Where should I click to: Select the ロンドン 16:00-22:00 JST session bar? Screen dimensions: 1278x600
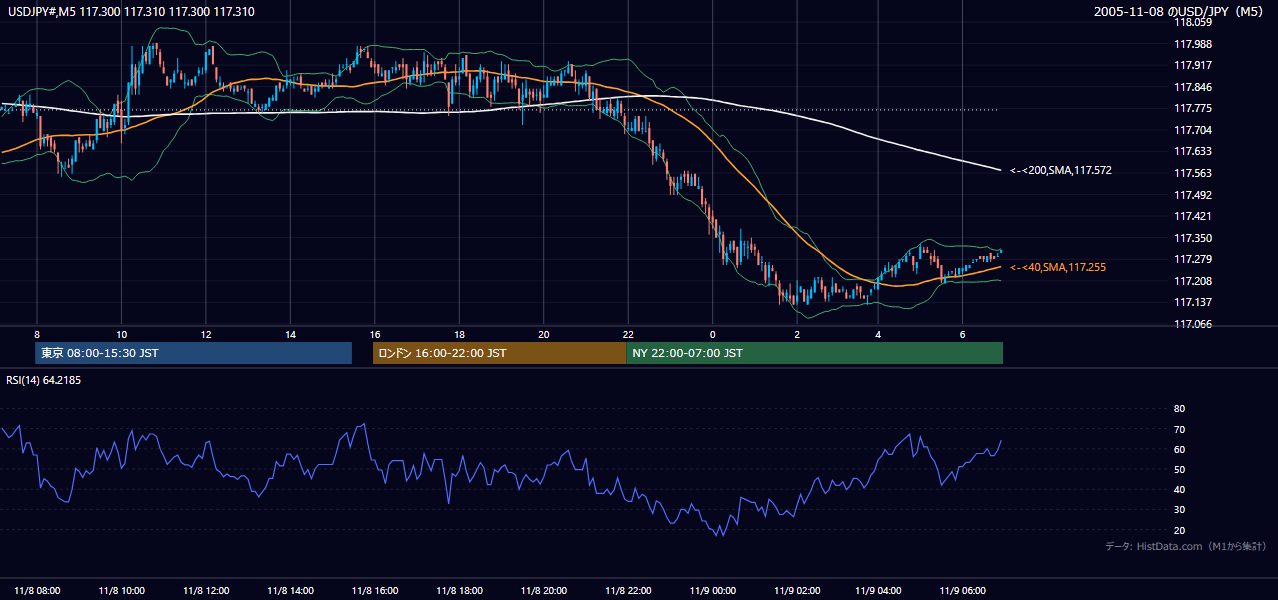499,353
